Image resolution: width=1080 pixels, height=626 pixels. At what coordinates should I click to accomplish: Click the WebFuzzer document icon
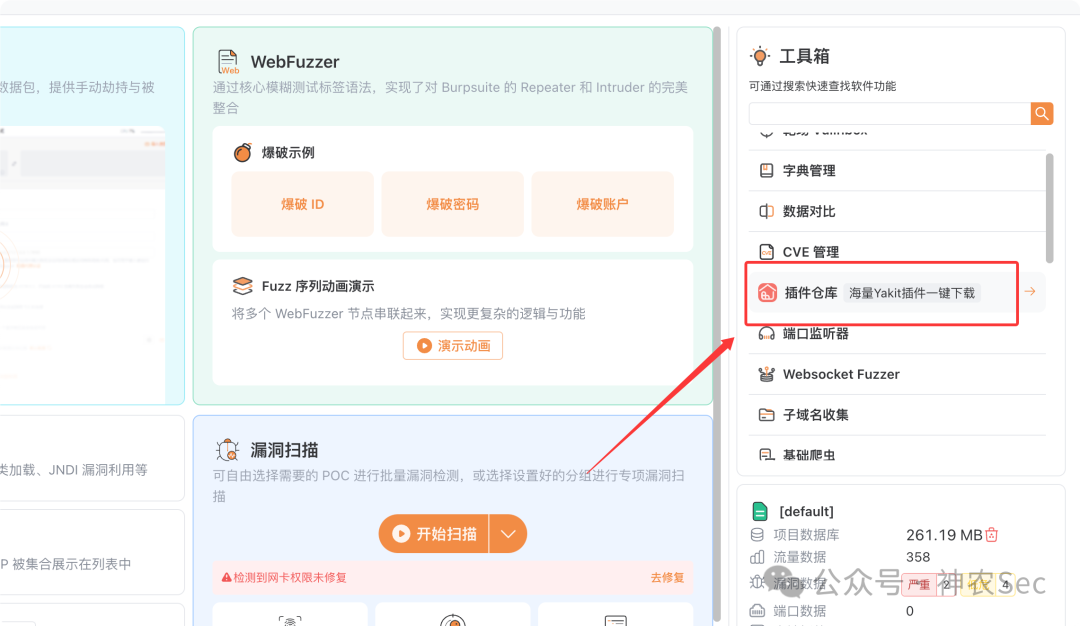228,62
